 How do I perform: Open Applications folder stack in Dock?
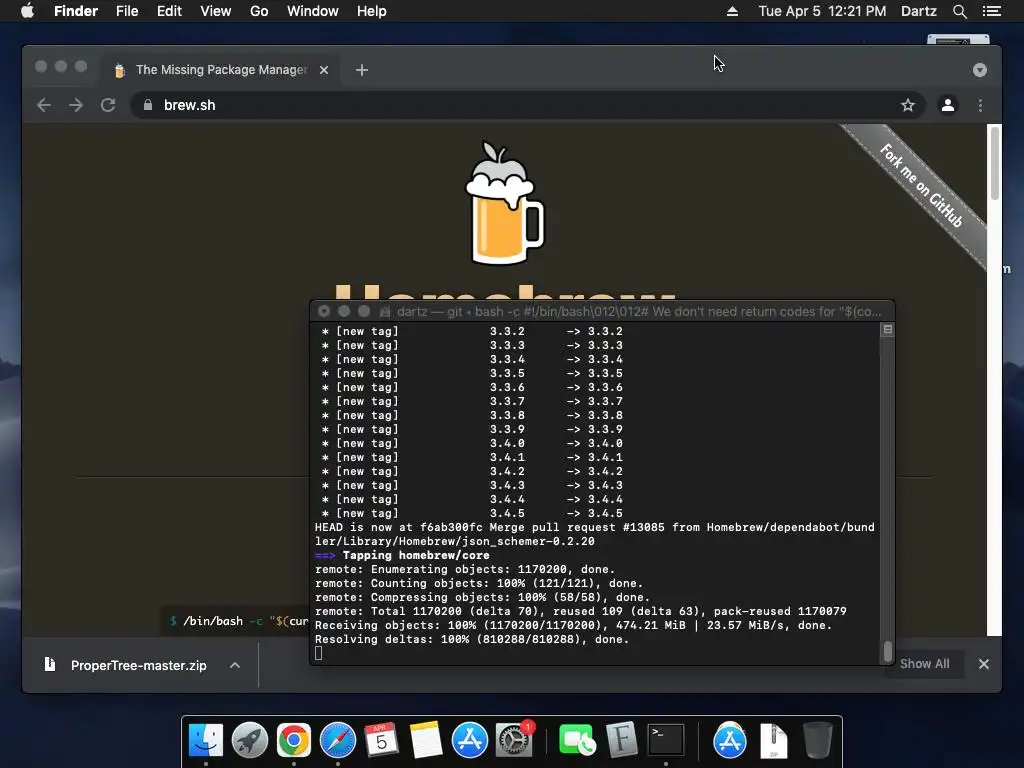(x=729, y=740)
